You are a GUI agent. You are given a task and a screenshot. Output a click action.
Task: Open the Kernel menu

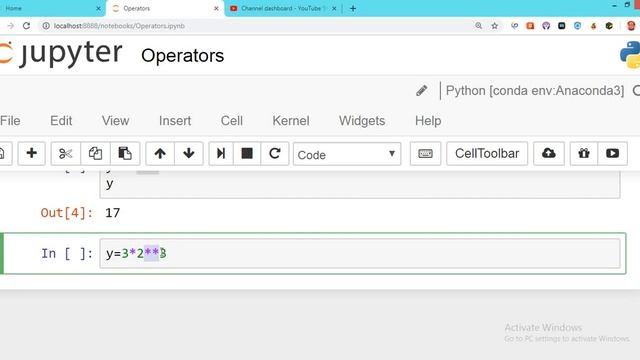coord(291,121)
